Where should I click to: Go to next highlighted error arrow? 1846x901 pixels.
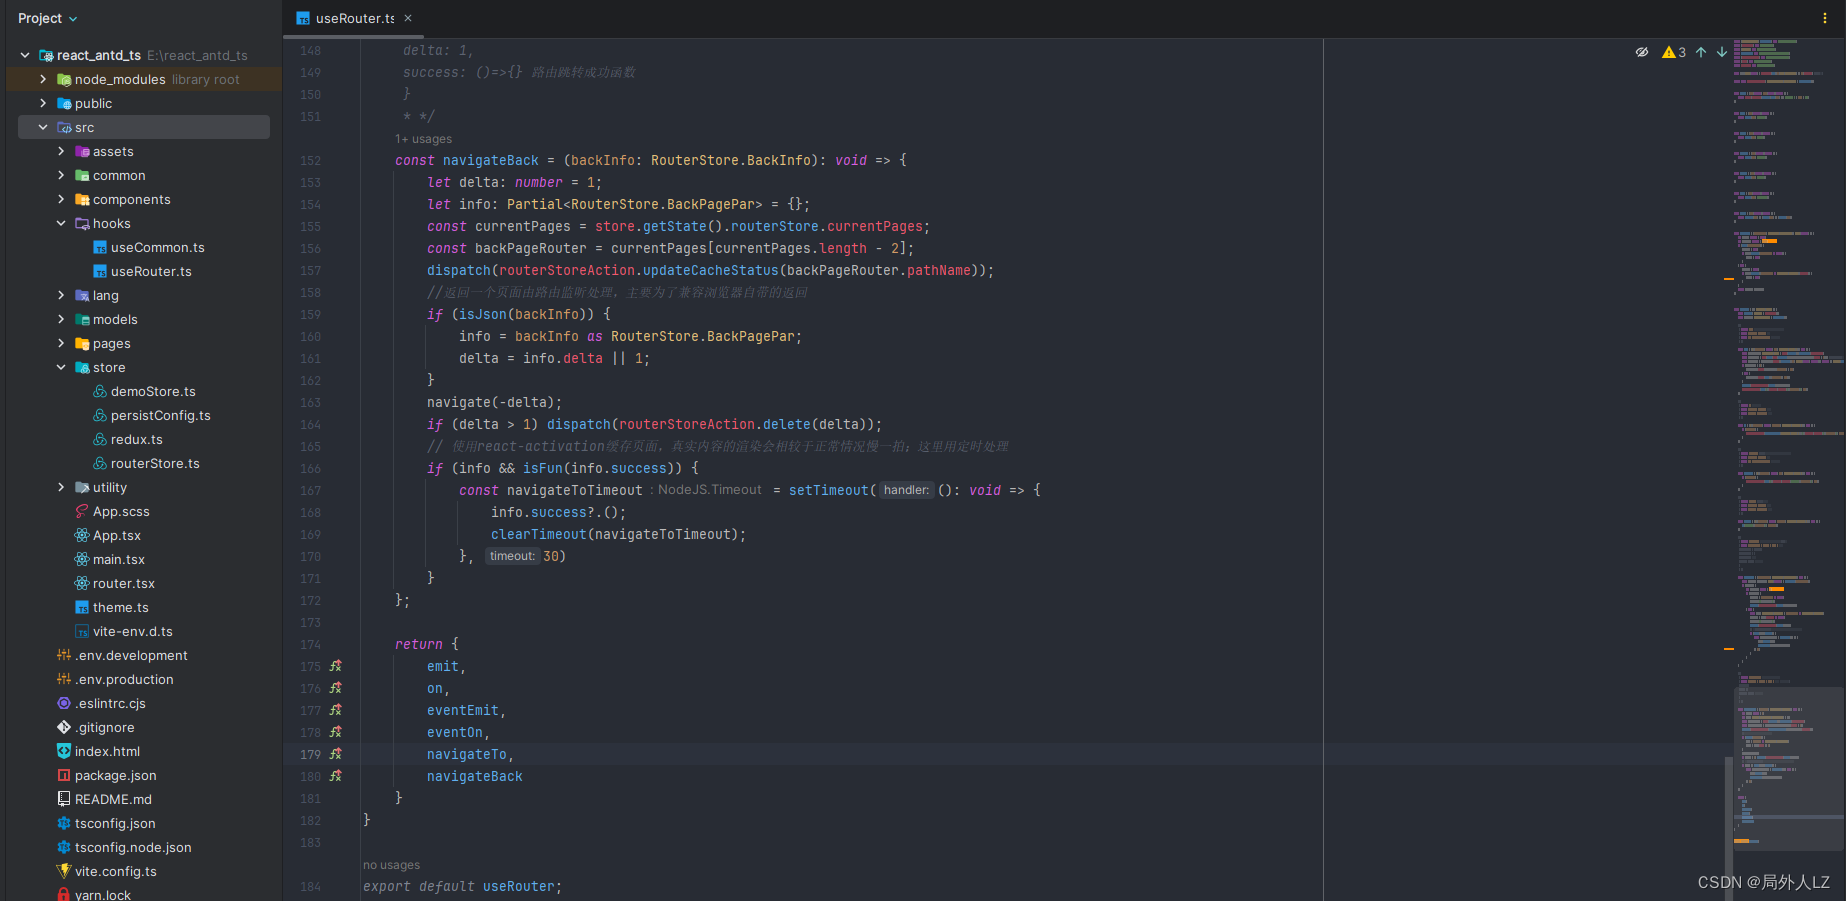(x=1722, y=52)
